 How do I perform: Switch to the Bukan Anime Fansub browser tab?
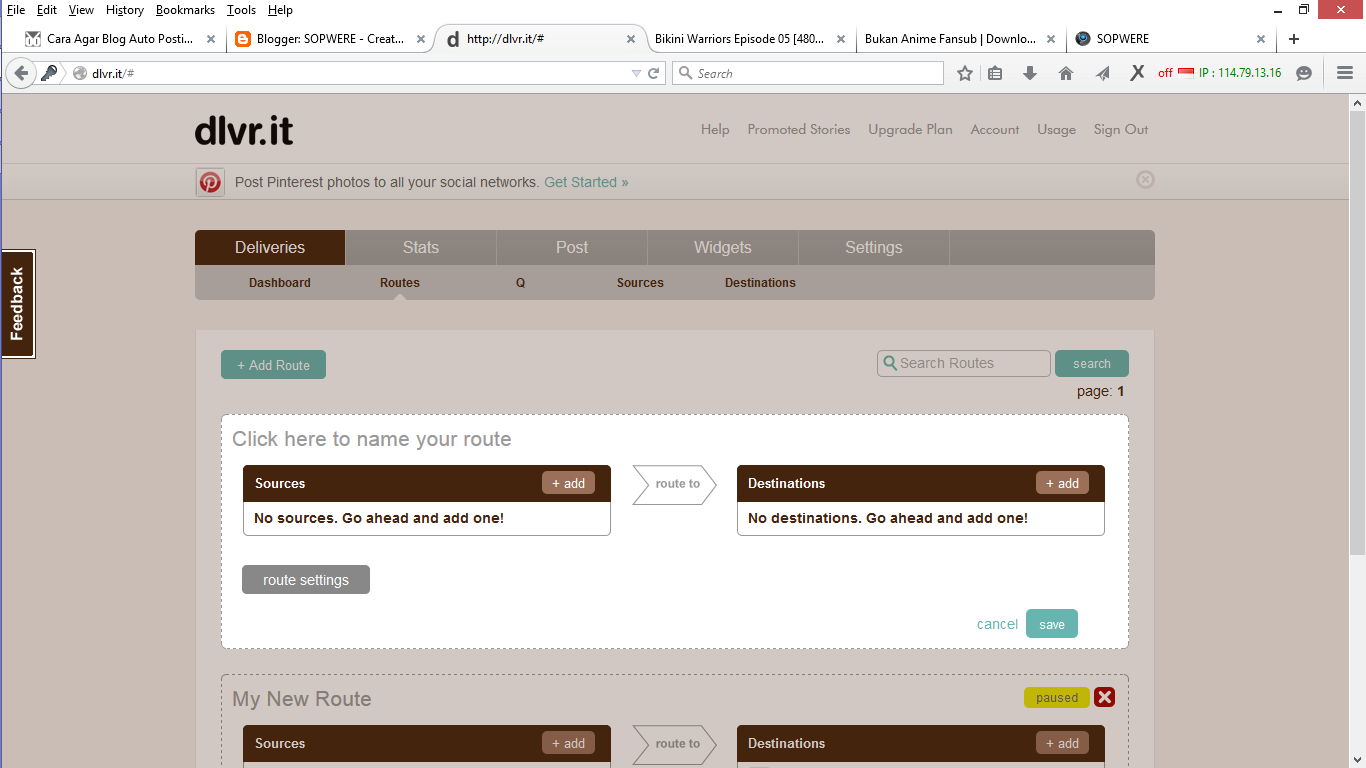pos(949,39)
